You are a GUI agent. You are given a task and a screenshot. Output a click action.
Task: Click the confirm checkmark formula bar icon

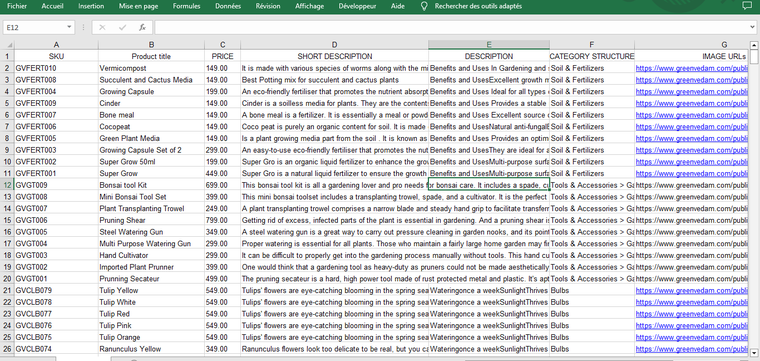(x=122, y=28)
